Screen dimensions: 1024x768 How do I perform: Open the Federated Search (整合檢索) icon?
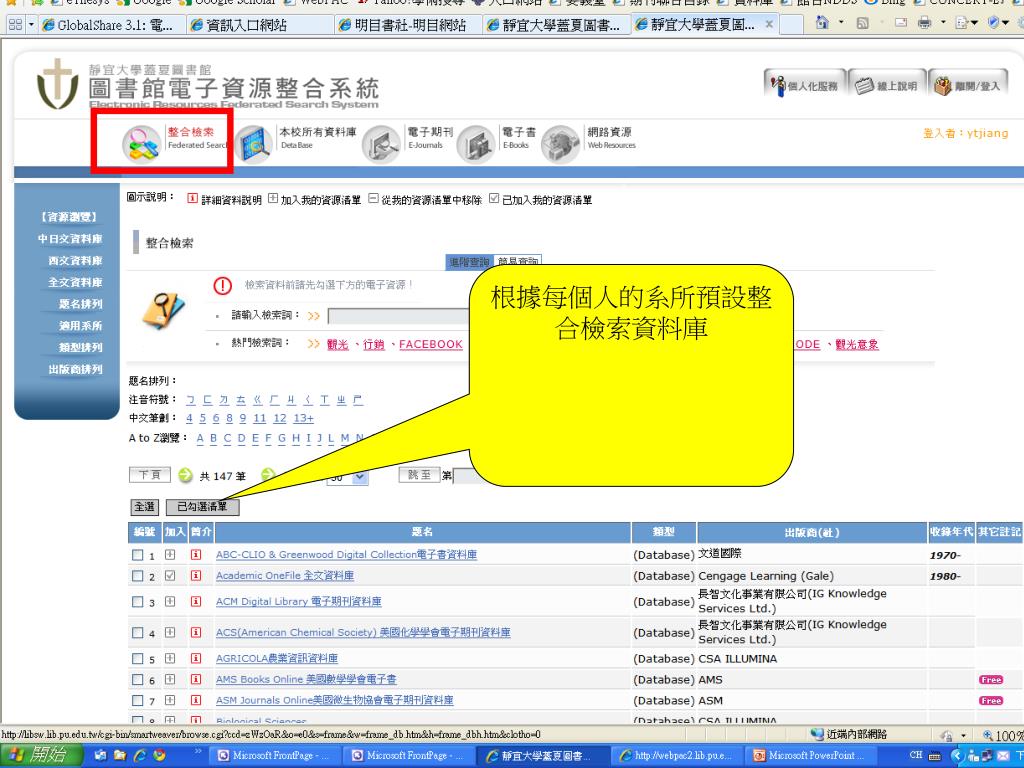pyautogui.click(x=141, y=144)
